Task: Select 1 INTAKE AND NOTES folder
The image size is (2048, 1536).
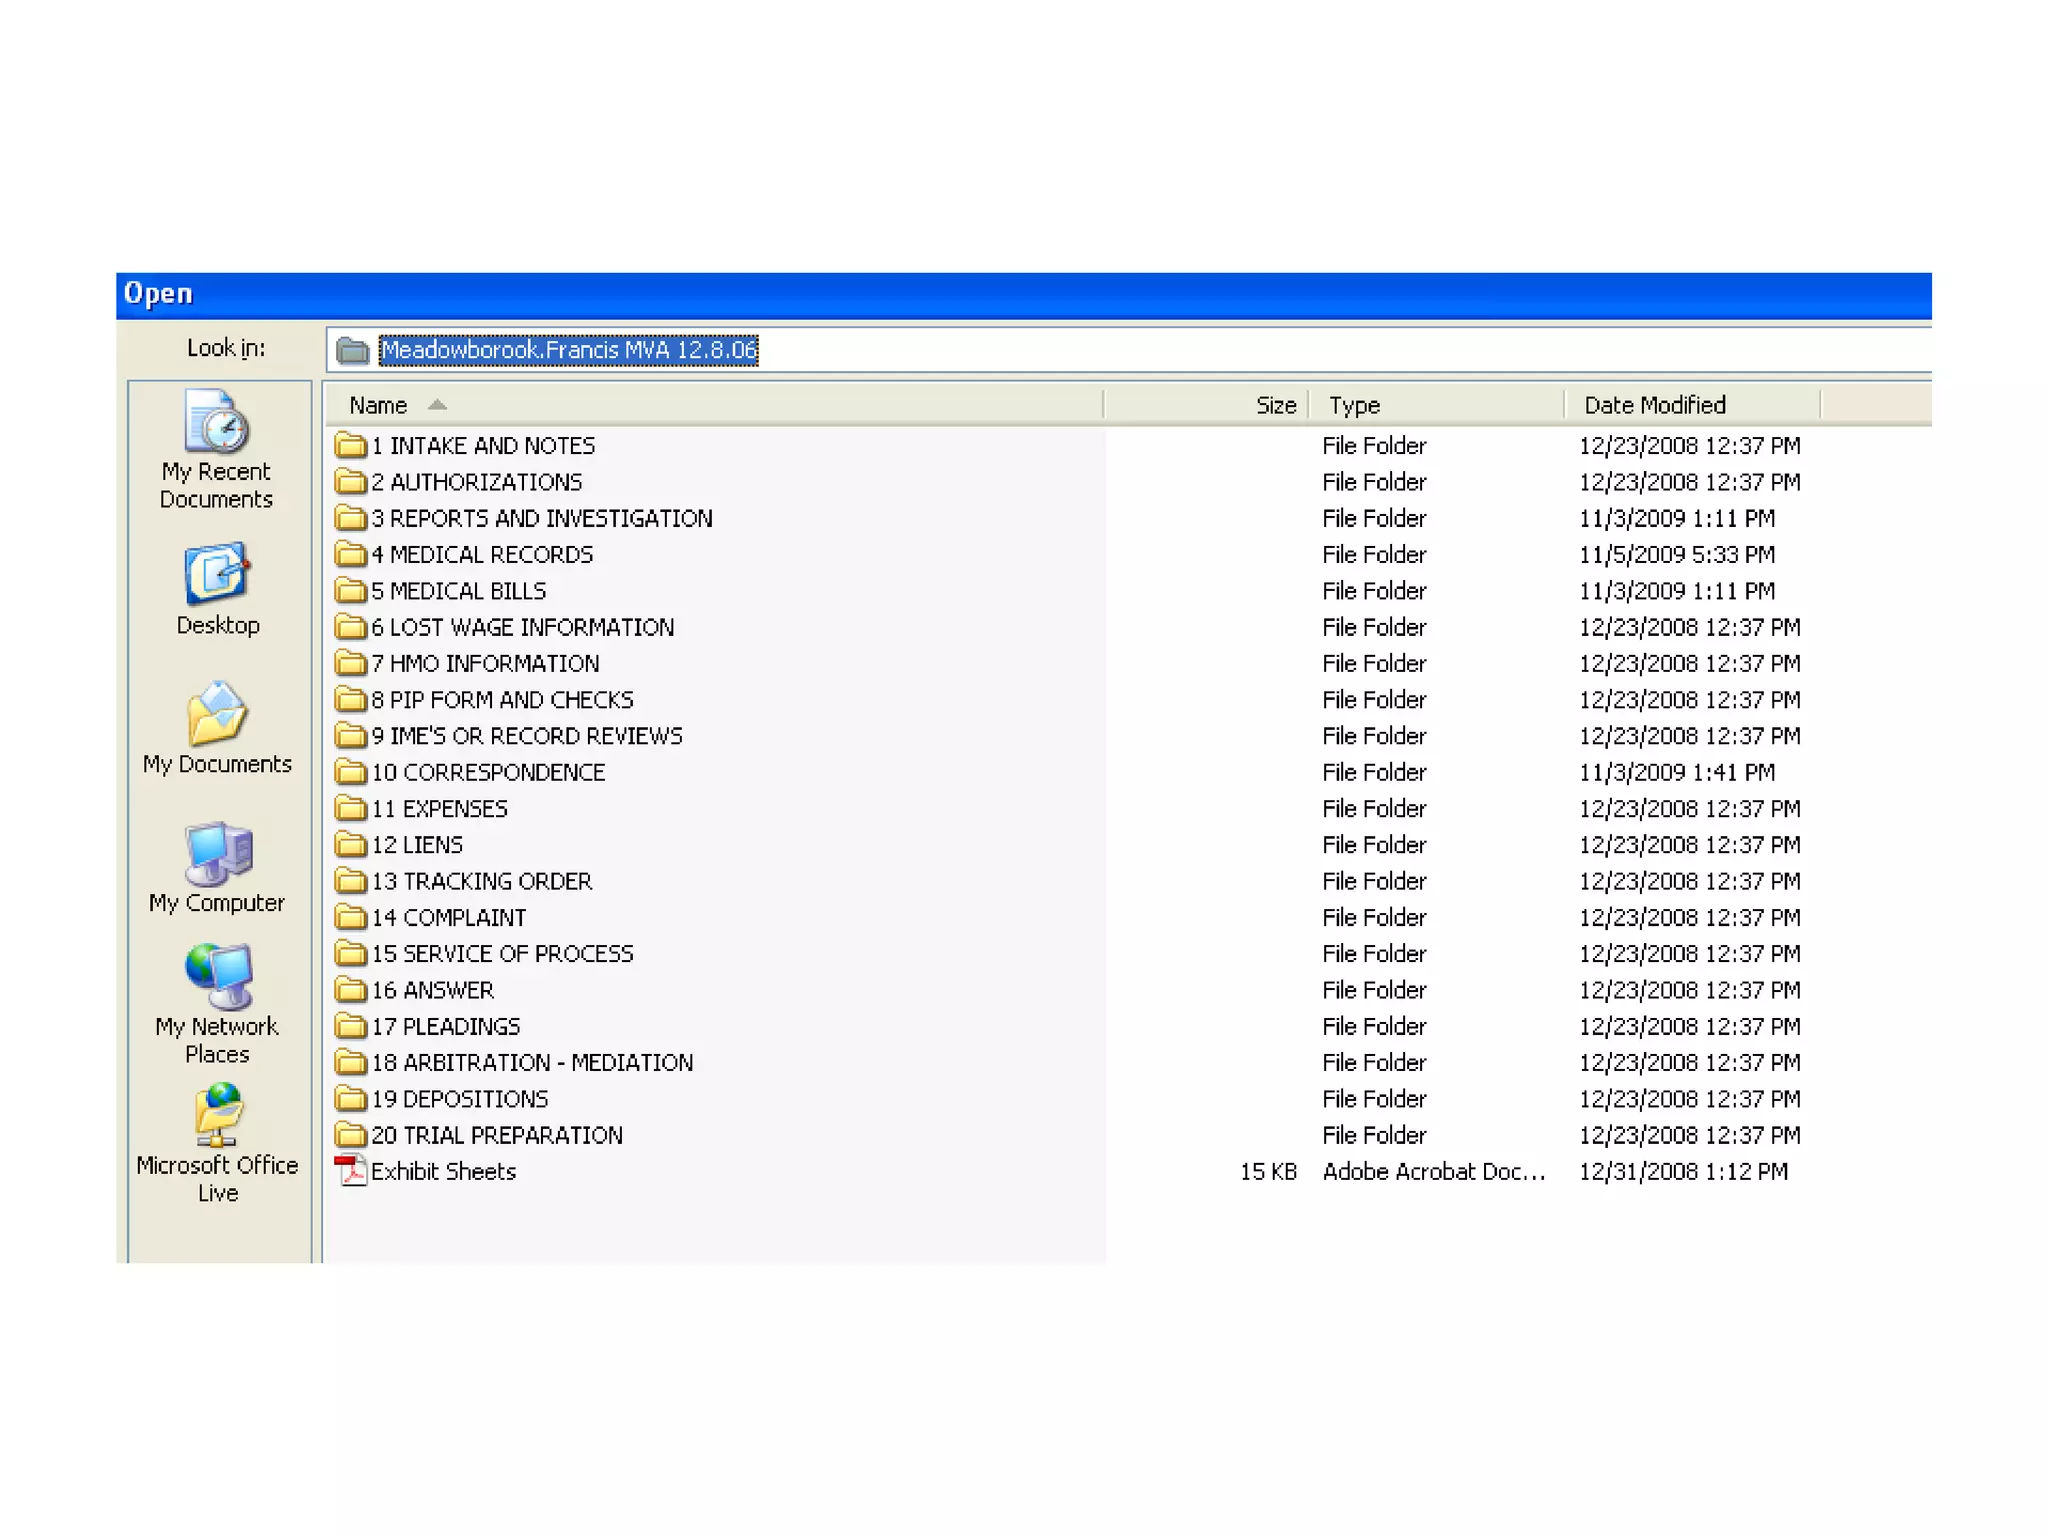Action: point(482,446)
